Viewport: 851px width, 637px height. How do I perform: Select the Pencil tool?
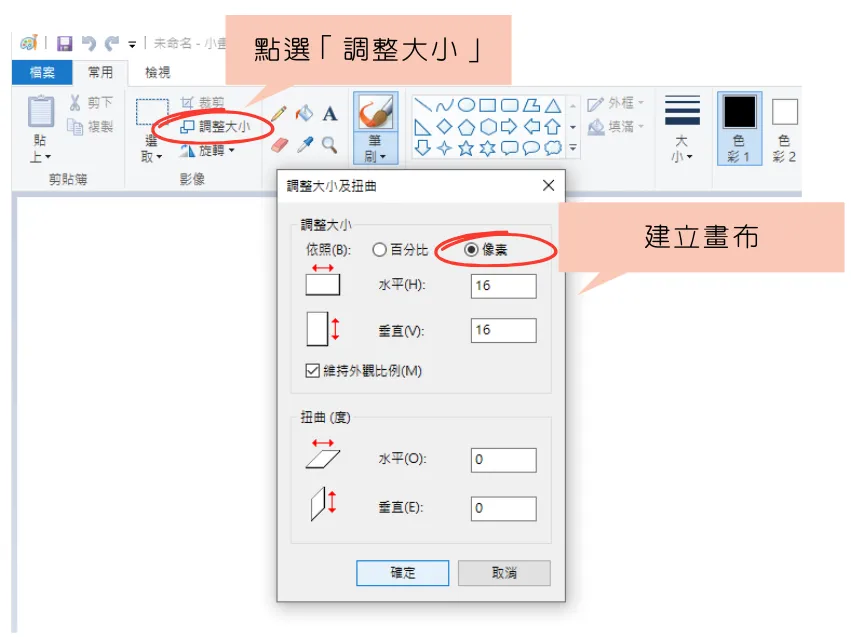pyautogui.click(x=279, y=114)
